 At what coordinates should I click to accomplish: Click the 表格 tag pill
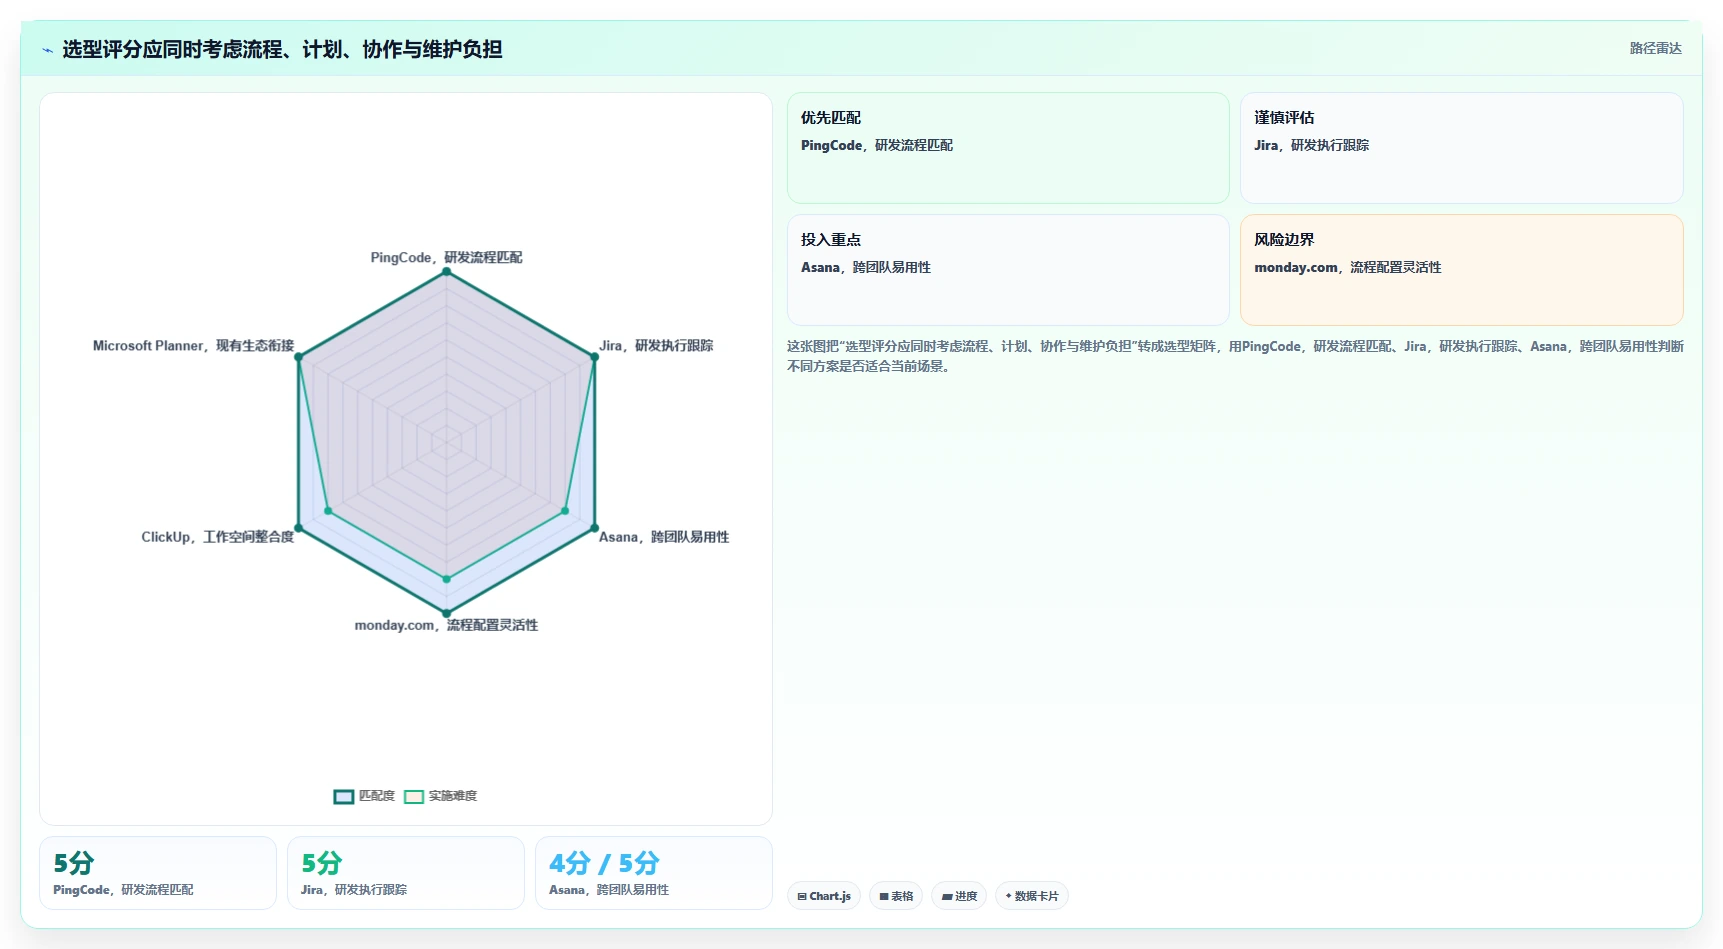click(x=896, y=896)
